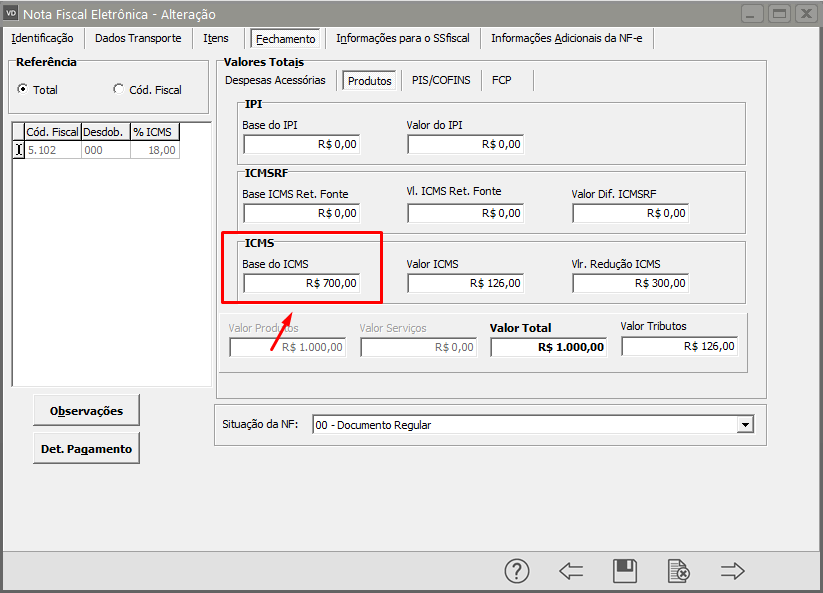Click the Base do ICMS input field
The height and width of the screenshot is (593, 823).
[x=301, y=283]
